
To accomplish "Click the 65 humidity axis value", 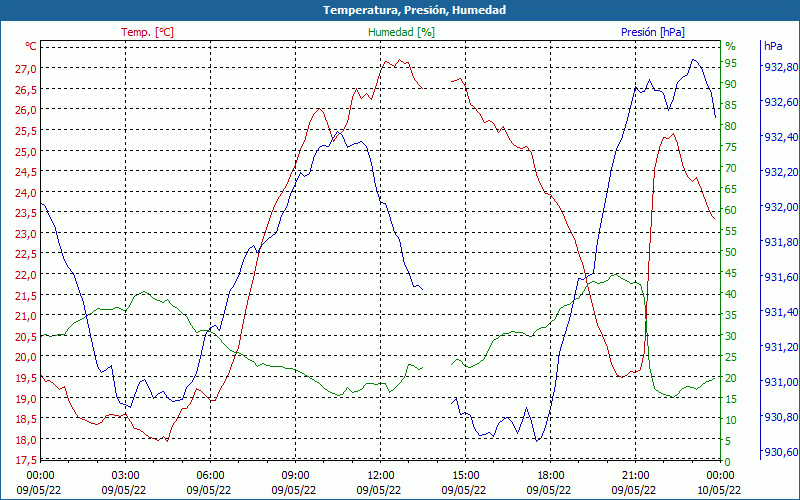I will [731, 189].
